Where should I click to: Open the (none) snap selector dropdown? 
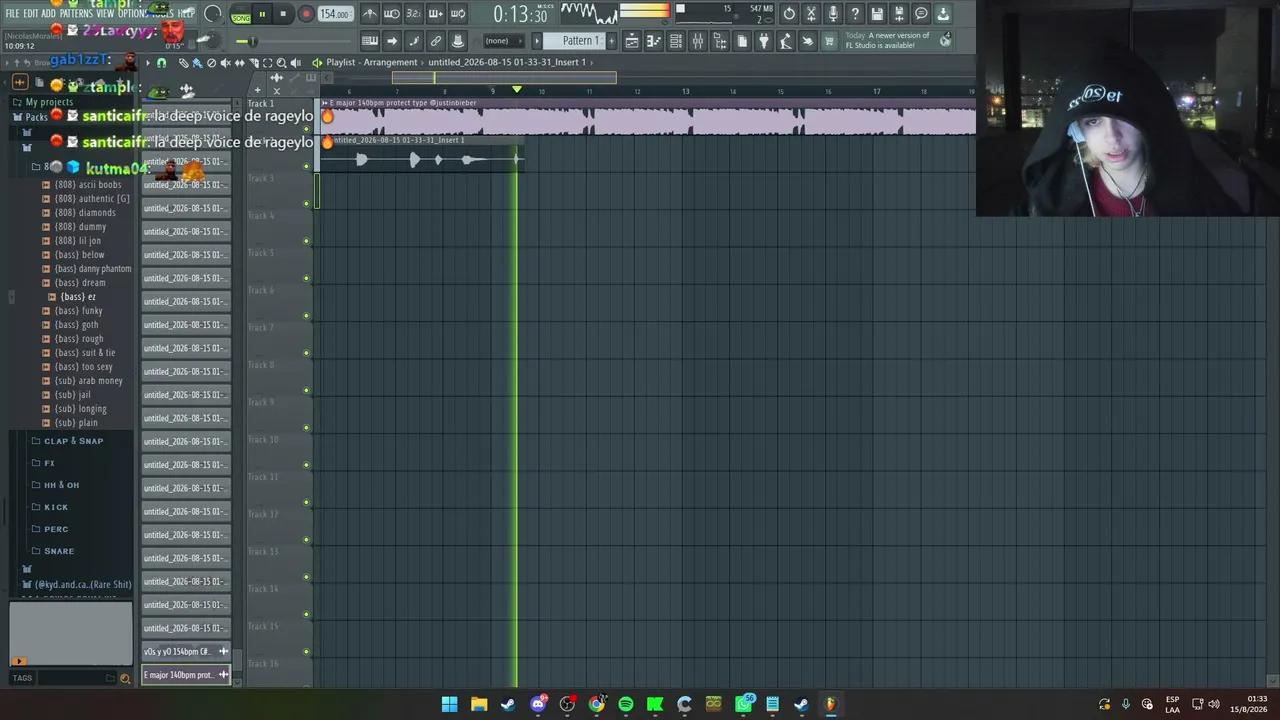(504, 41)
